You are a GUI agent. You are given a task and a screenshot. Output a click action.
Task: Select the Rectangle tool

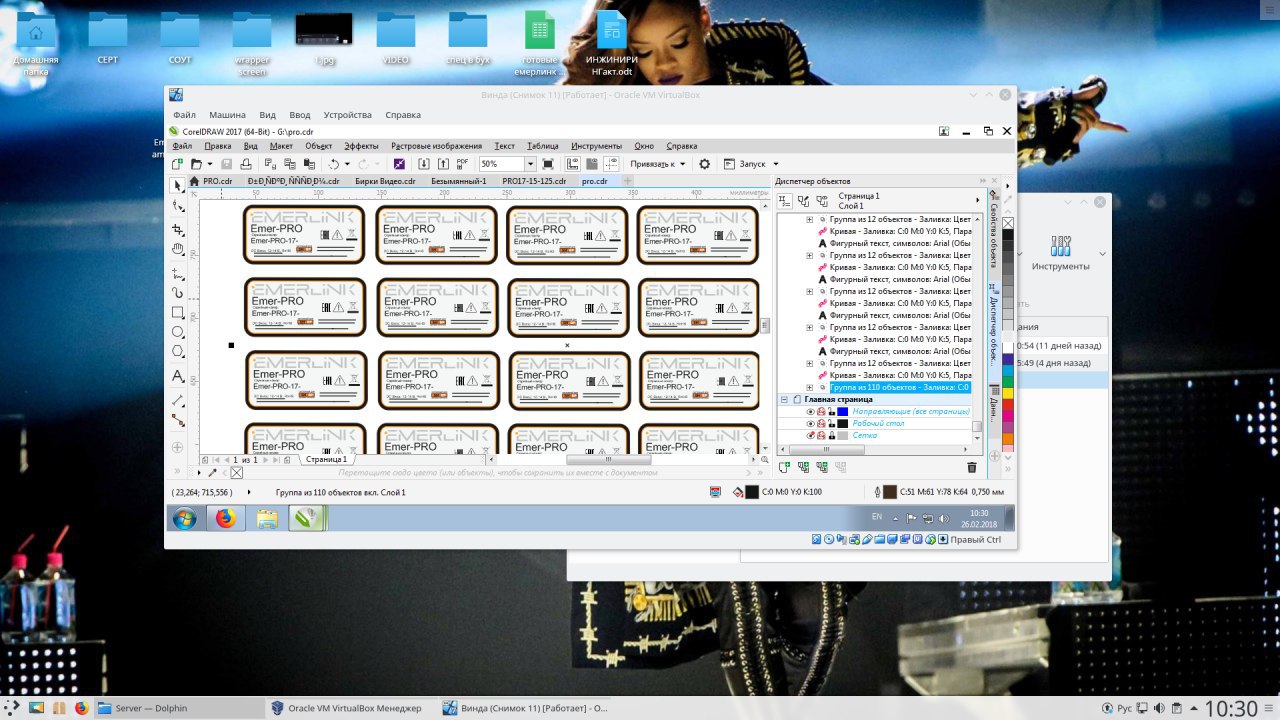pos(178,312)
